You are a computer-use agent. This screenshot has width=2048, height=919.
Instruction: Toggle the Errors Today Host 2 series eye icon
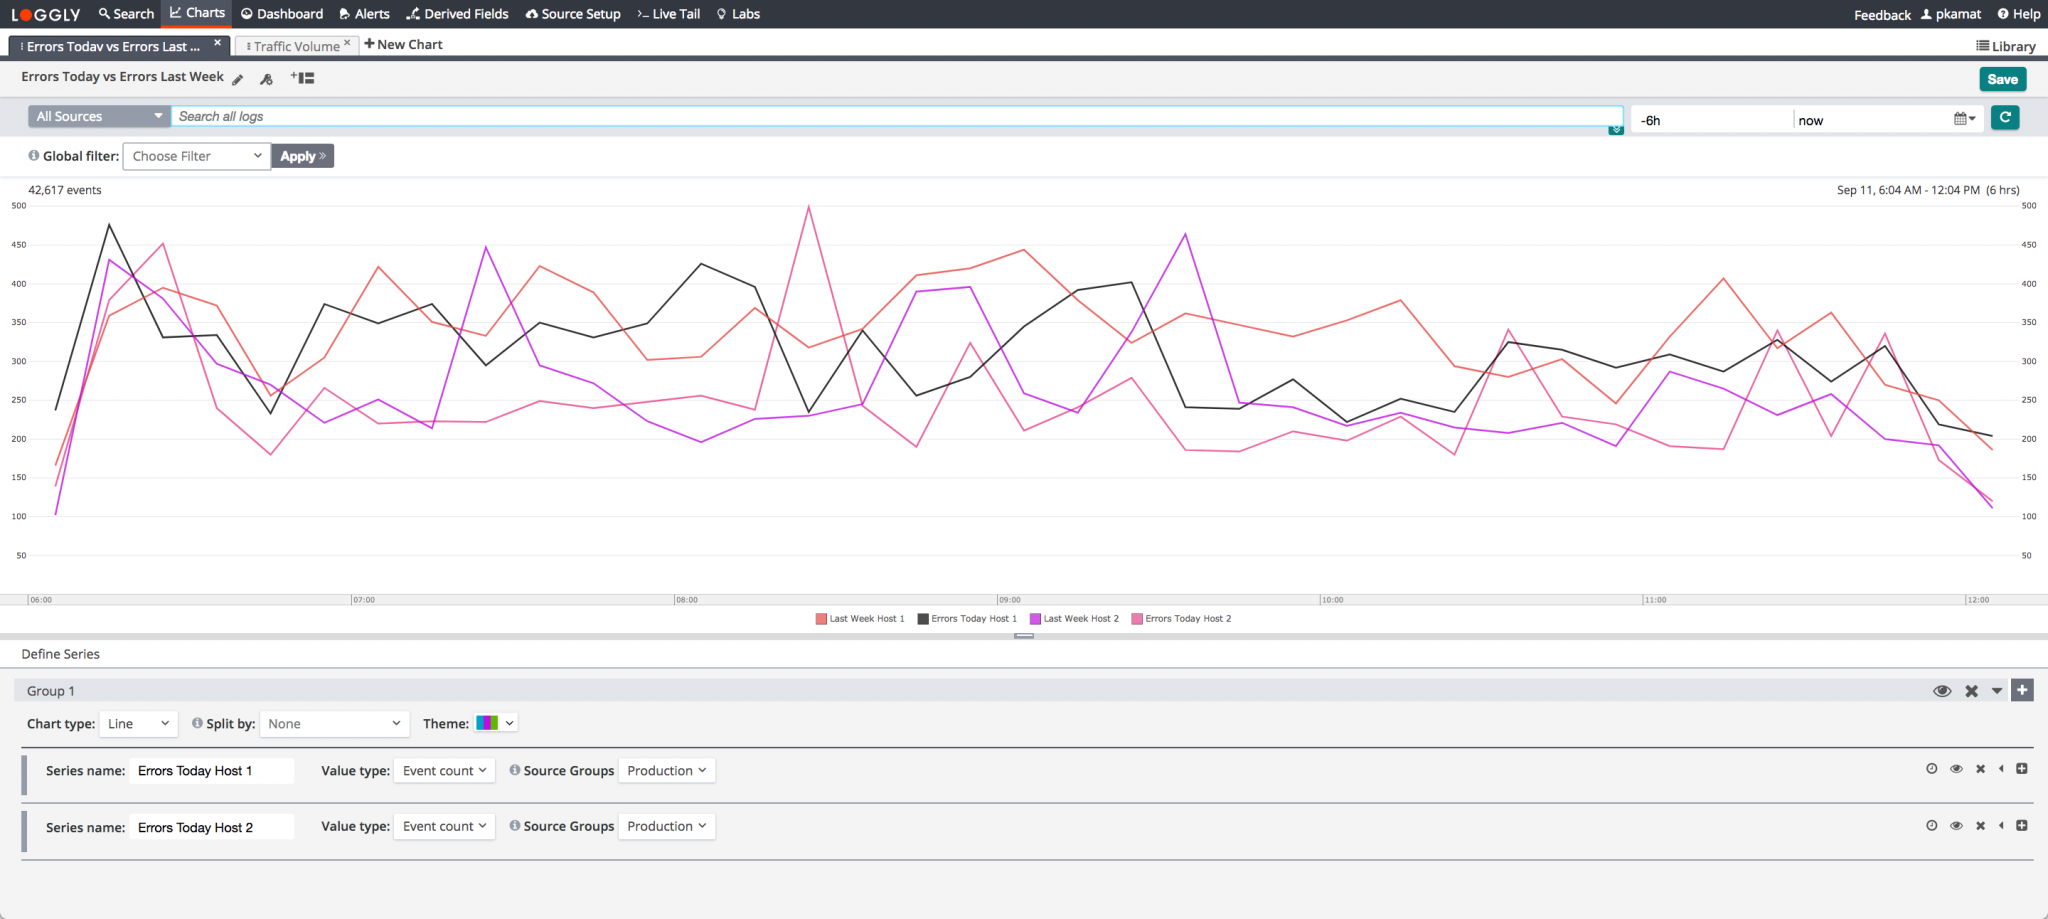pos(1957,826)
